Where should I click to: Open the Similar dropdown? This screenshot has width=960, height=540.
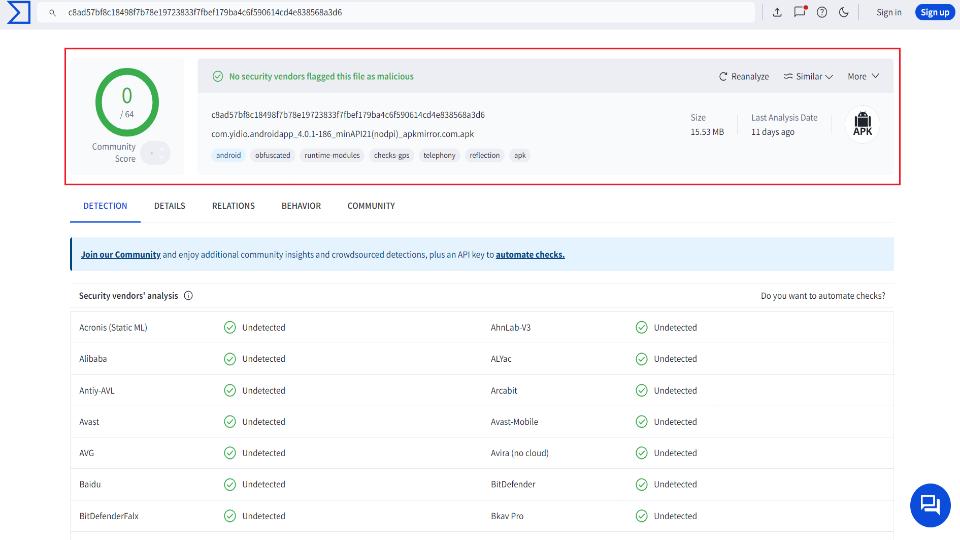click(808, 77)
